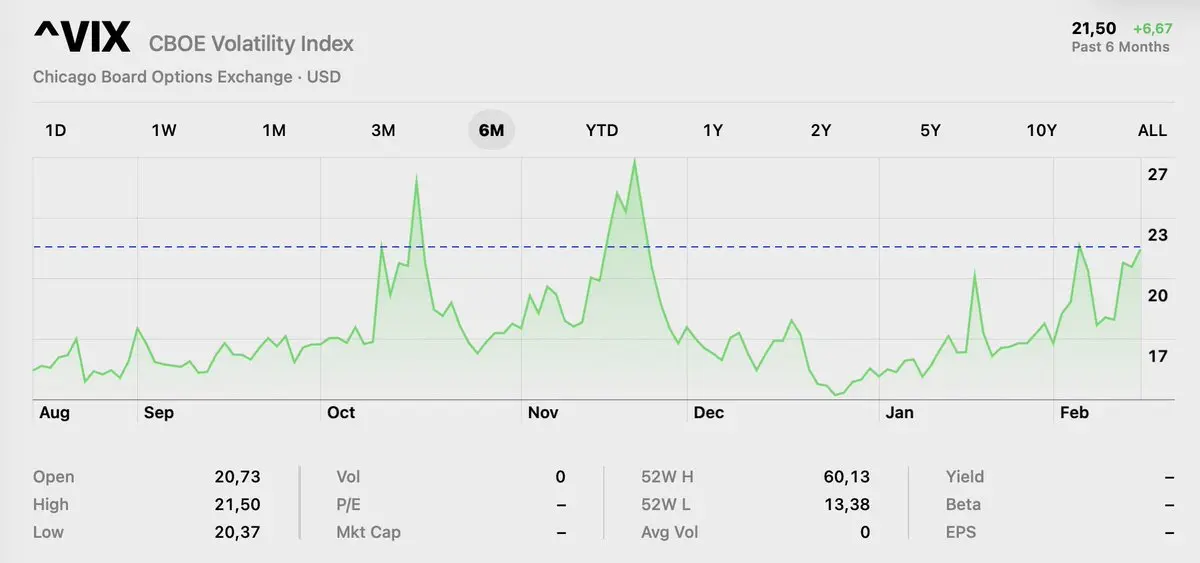The image size is (1200, 563).
Task: Click the 27 price axis label
Action: click(1157, 175)
